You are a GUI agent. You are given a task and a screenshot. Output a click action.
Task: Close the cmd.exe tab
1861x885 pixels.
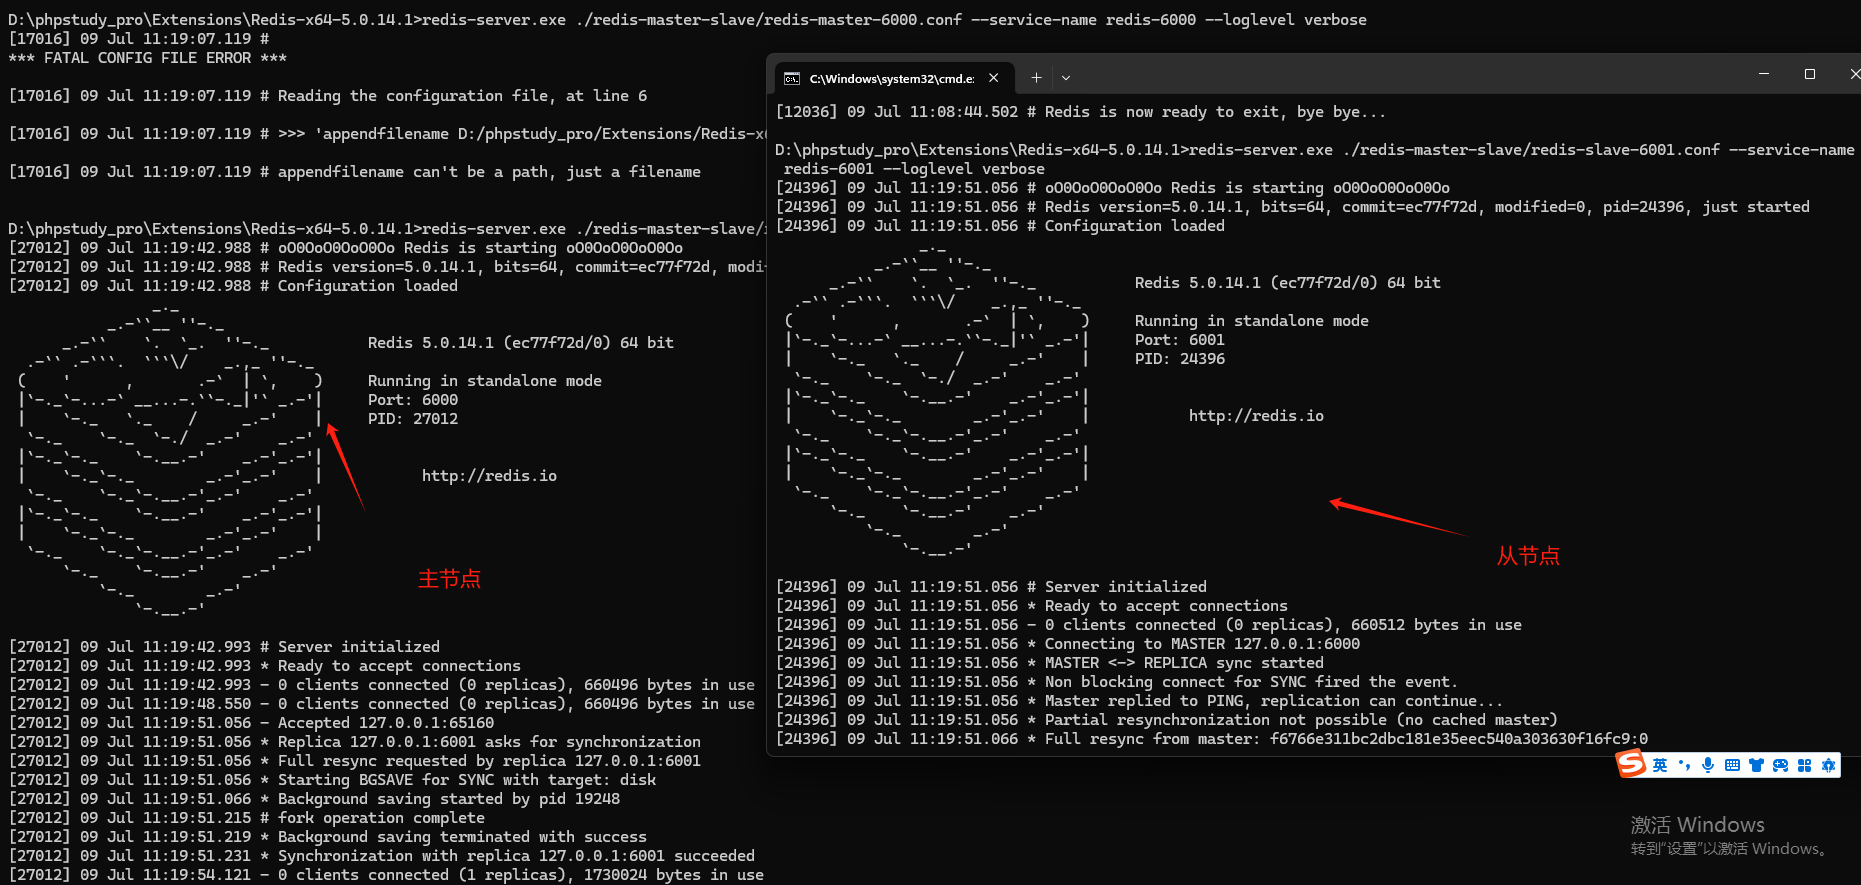[993, 78]
